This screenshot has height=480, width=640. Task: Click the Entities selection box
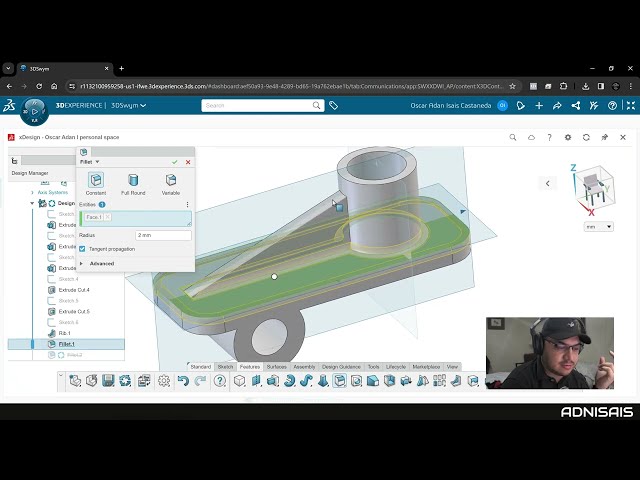[x=136, y=219]
